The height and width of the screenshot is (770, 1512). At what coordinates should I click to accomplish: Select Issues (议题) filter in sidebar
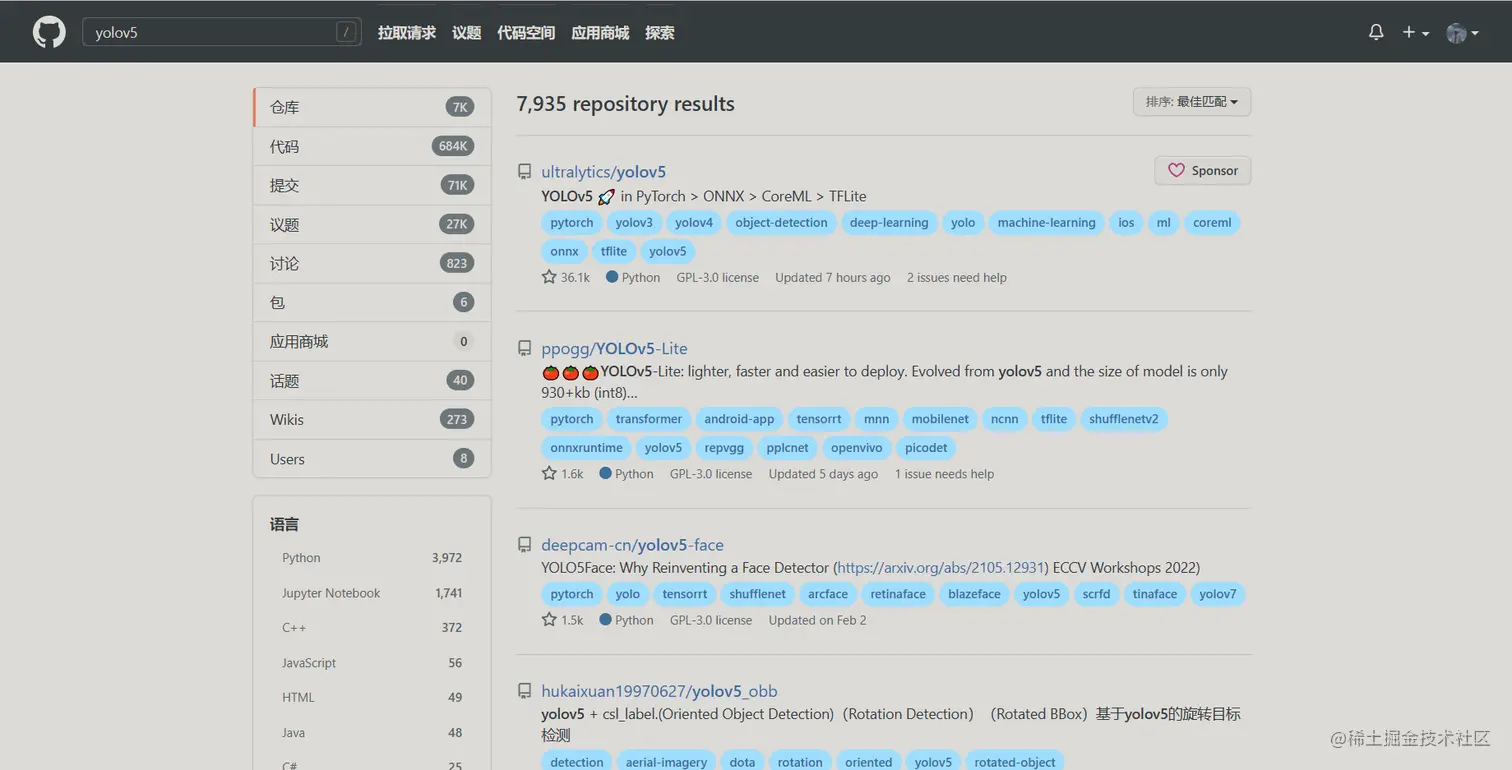tap(372, 224)
